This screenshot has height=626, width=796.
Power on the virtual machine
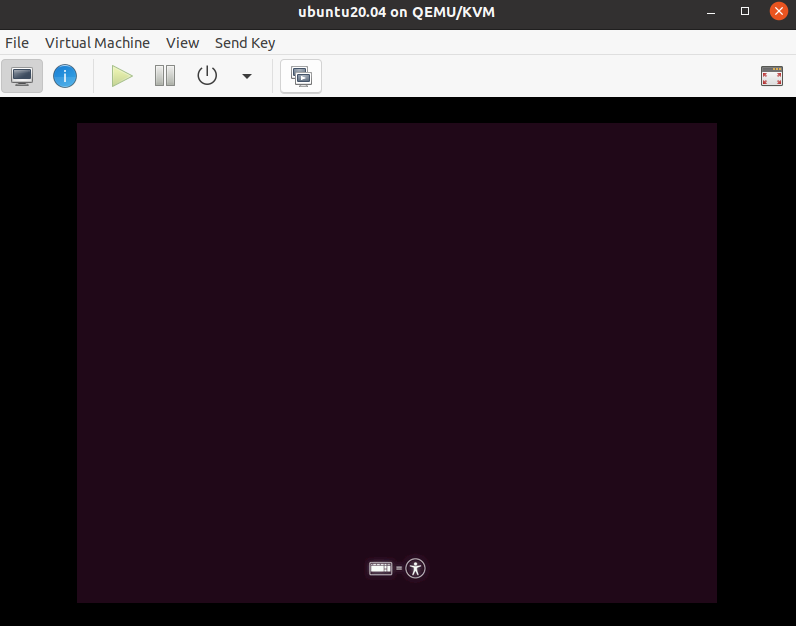pyautogui.click(x=122, y=76)
